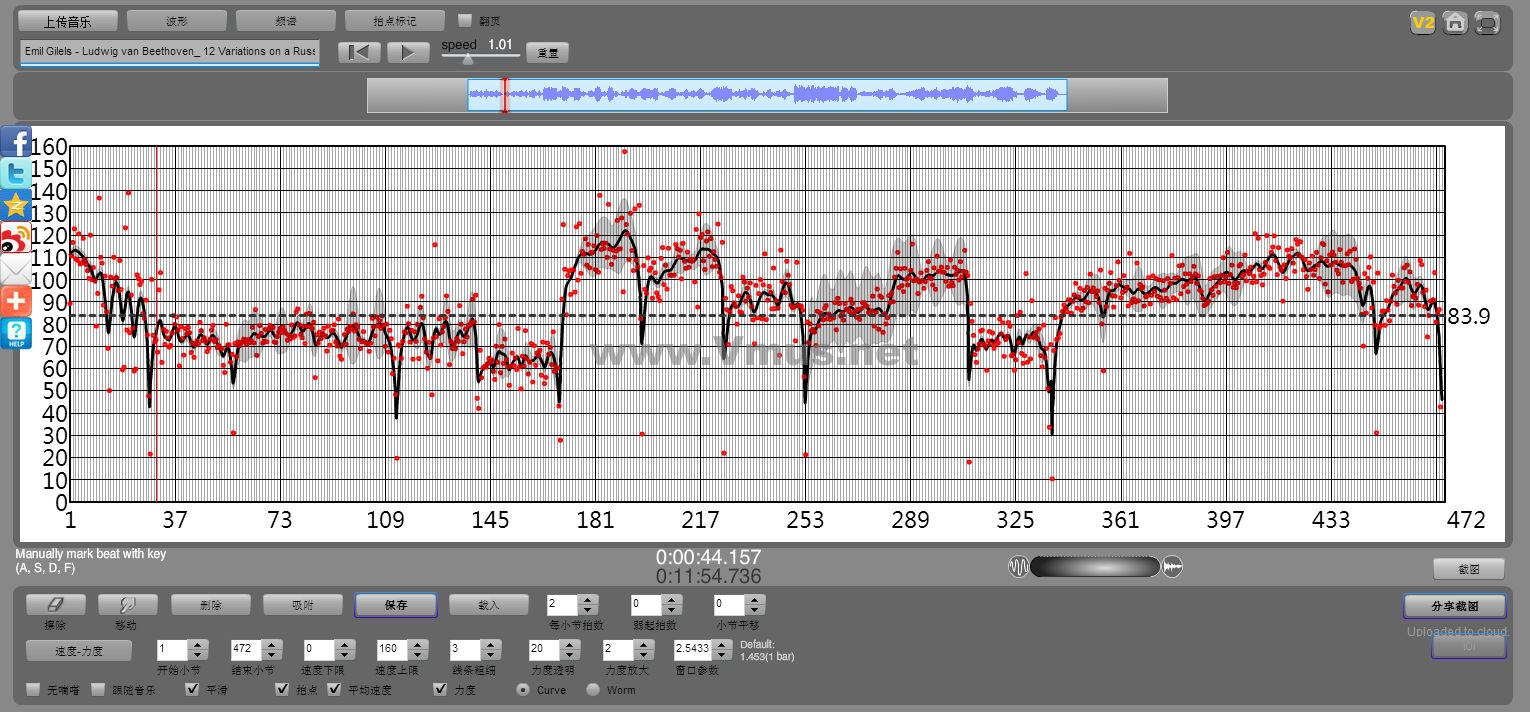This screenshot has height=712, width=1530.
Task: Share by email envelope icon
Action: [x=16, y=270]
